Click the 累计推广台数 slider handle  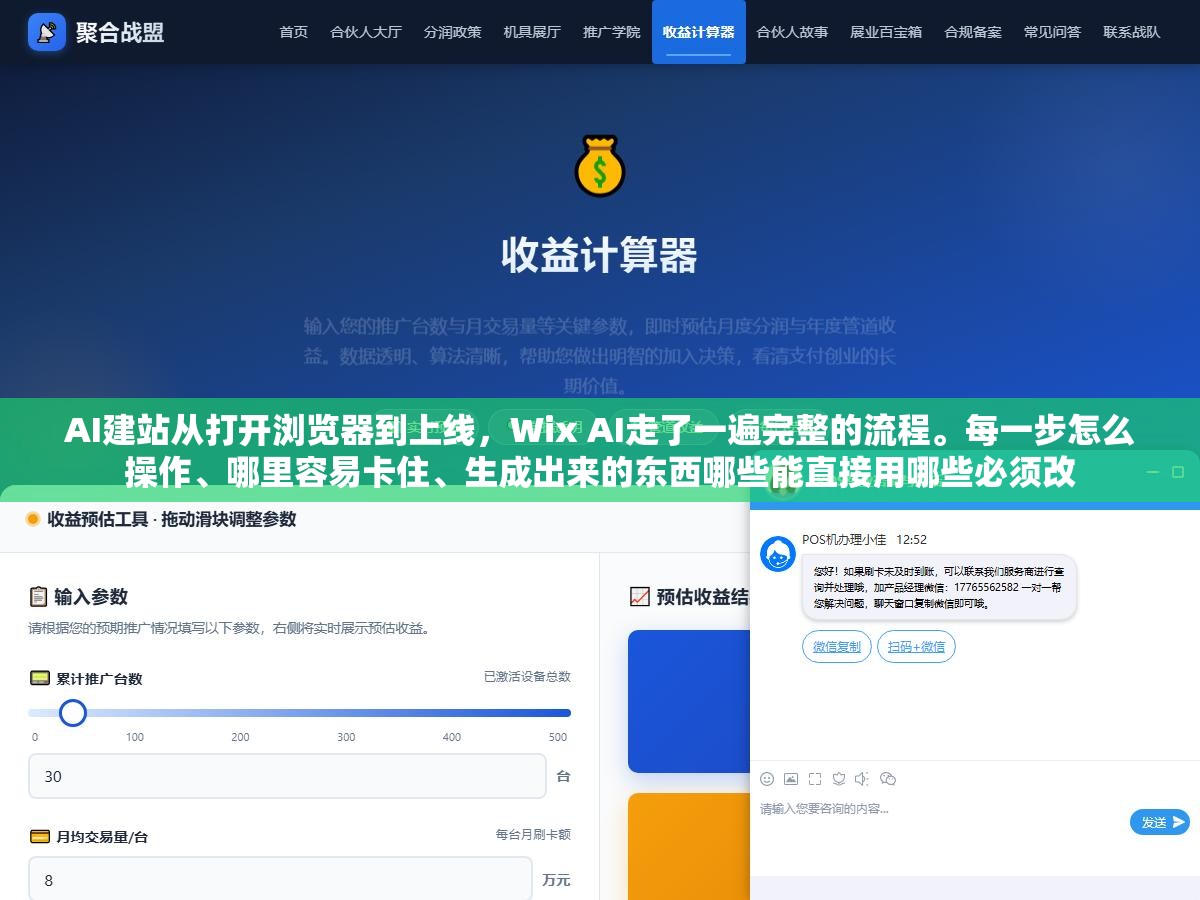tap(72, 713)
